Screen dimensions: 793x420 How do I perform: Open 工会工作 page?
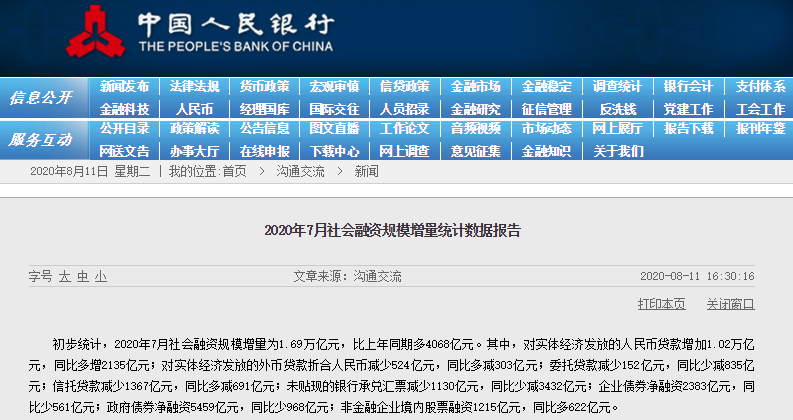click(761, 109)
